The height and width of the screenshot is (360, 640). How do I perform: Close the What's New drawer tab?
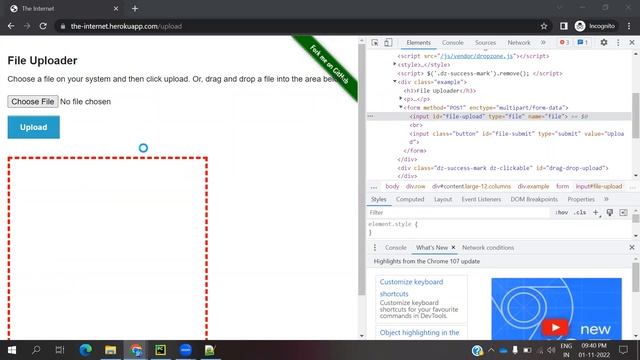tap(453, 247)
